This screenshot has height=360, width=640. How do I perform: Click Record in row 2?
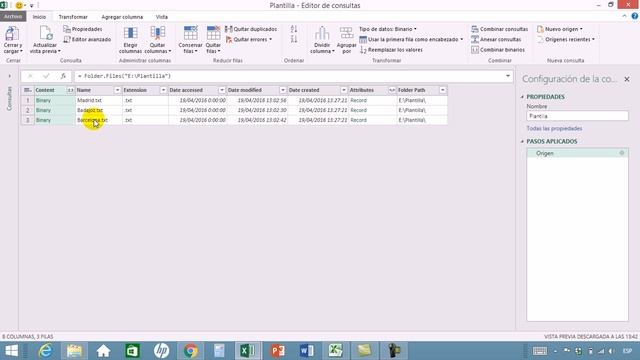pyautogui.click(x=358, y=110)
